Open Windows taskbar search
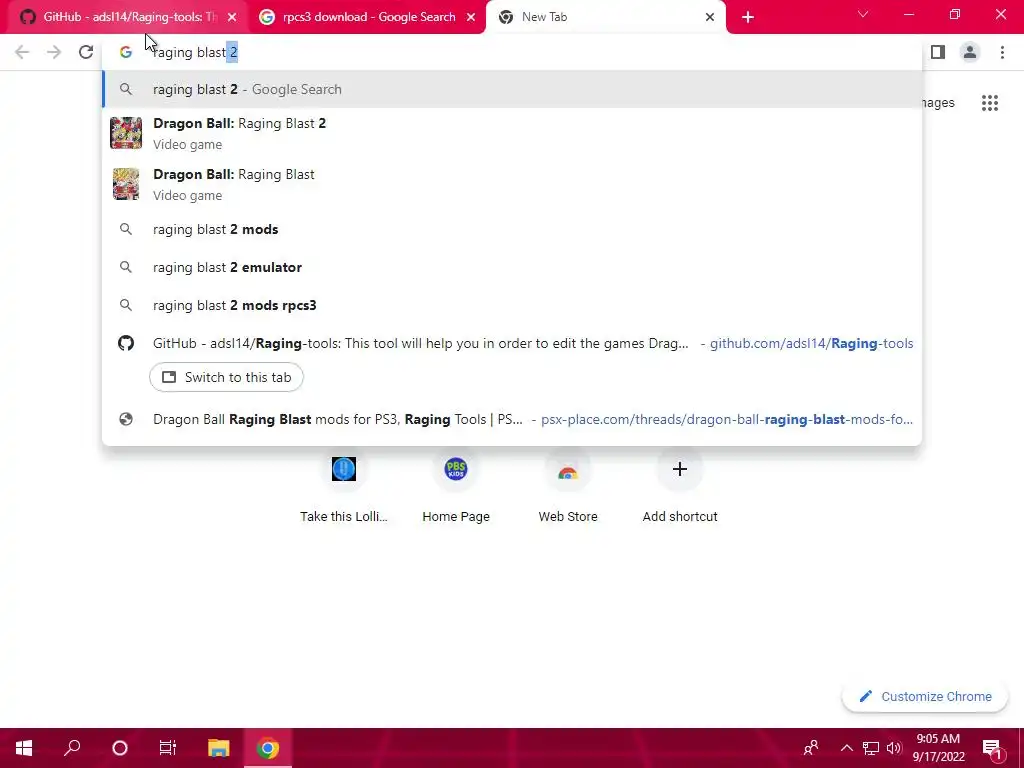Image resolution: width=1024 pixels, height=768 pixels. tap(72, 748)
